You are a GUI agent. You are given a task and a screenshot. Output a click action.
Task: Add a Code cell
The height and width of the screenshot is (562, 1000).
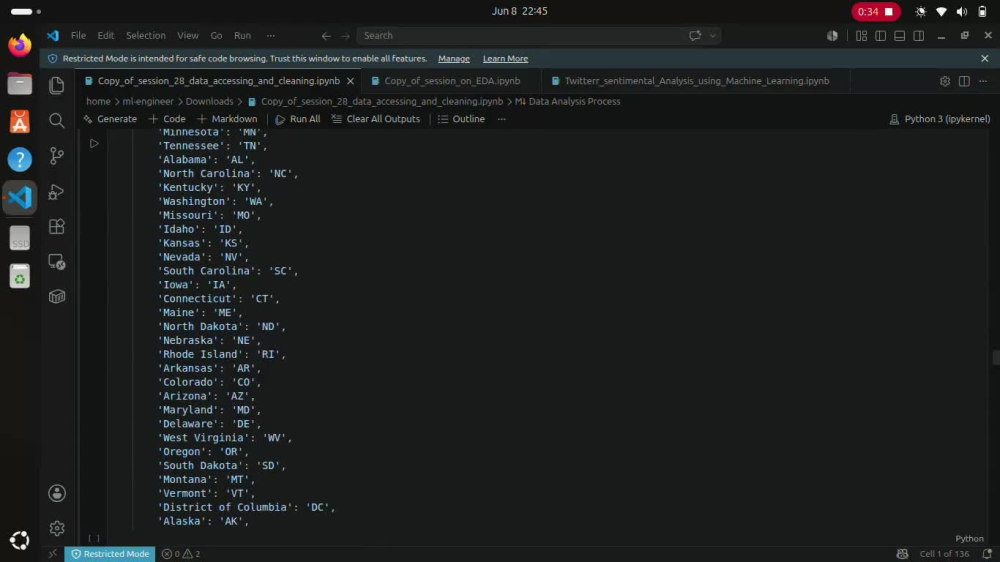click(x=167, y=119)
